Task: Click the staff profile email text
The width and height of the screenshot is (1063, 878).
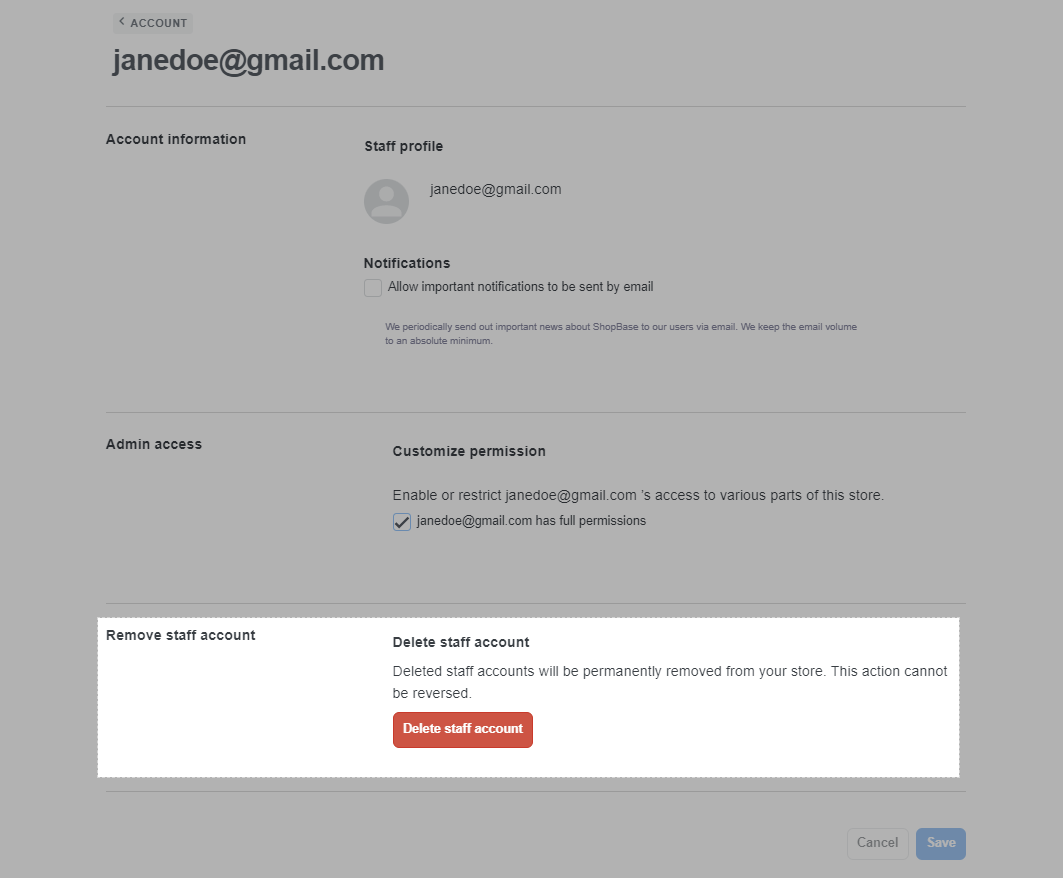Action: (496, 189)
